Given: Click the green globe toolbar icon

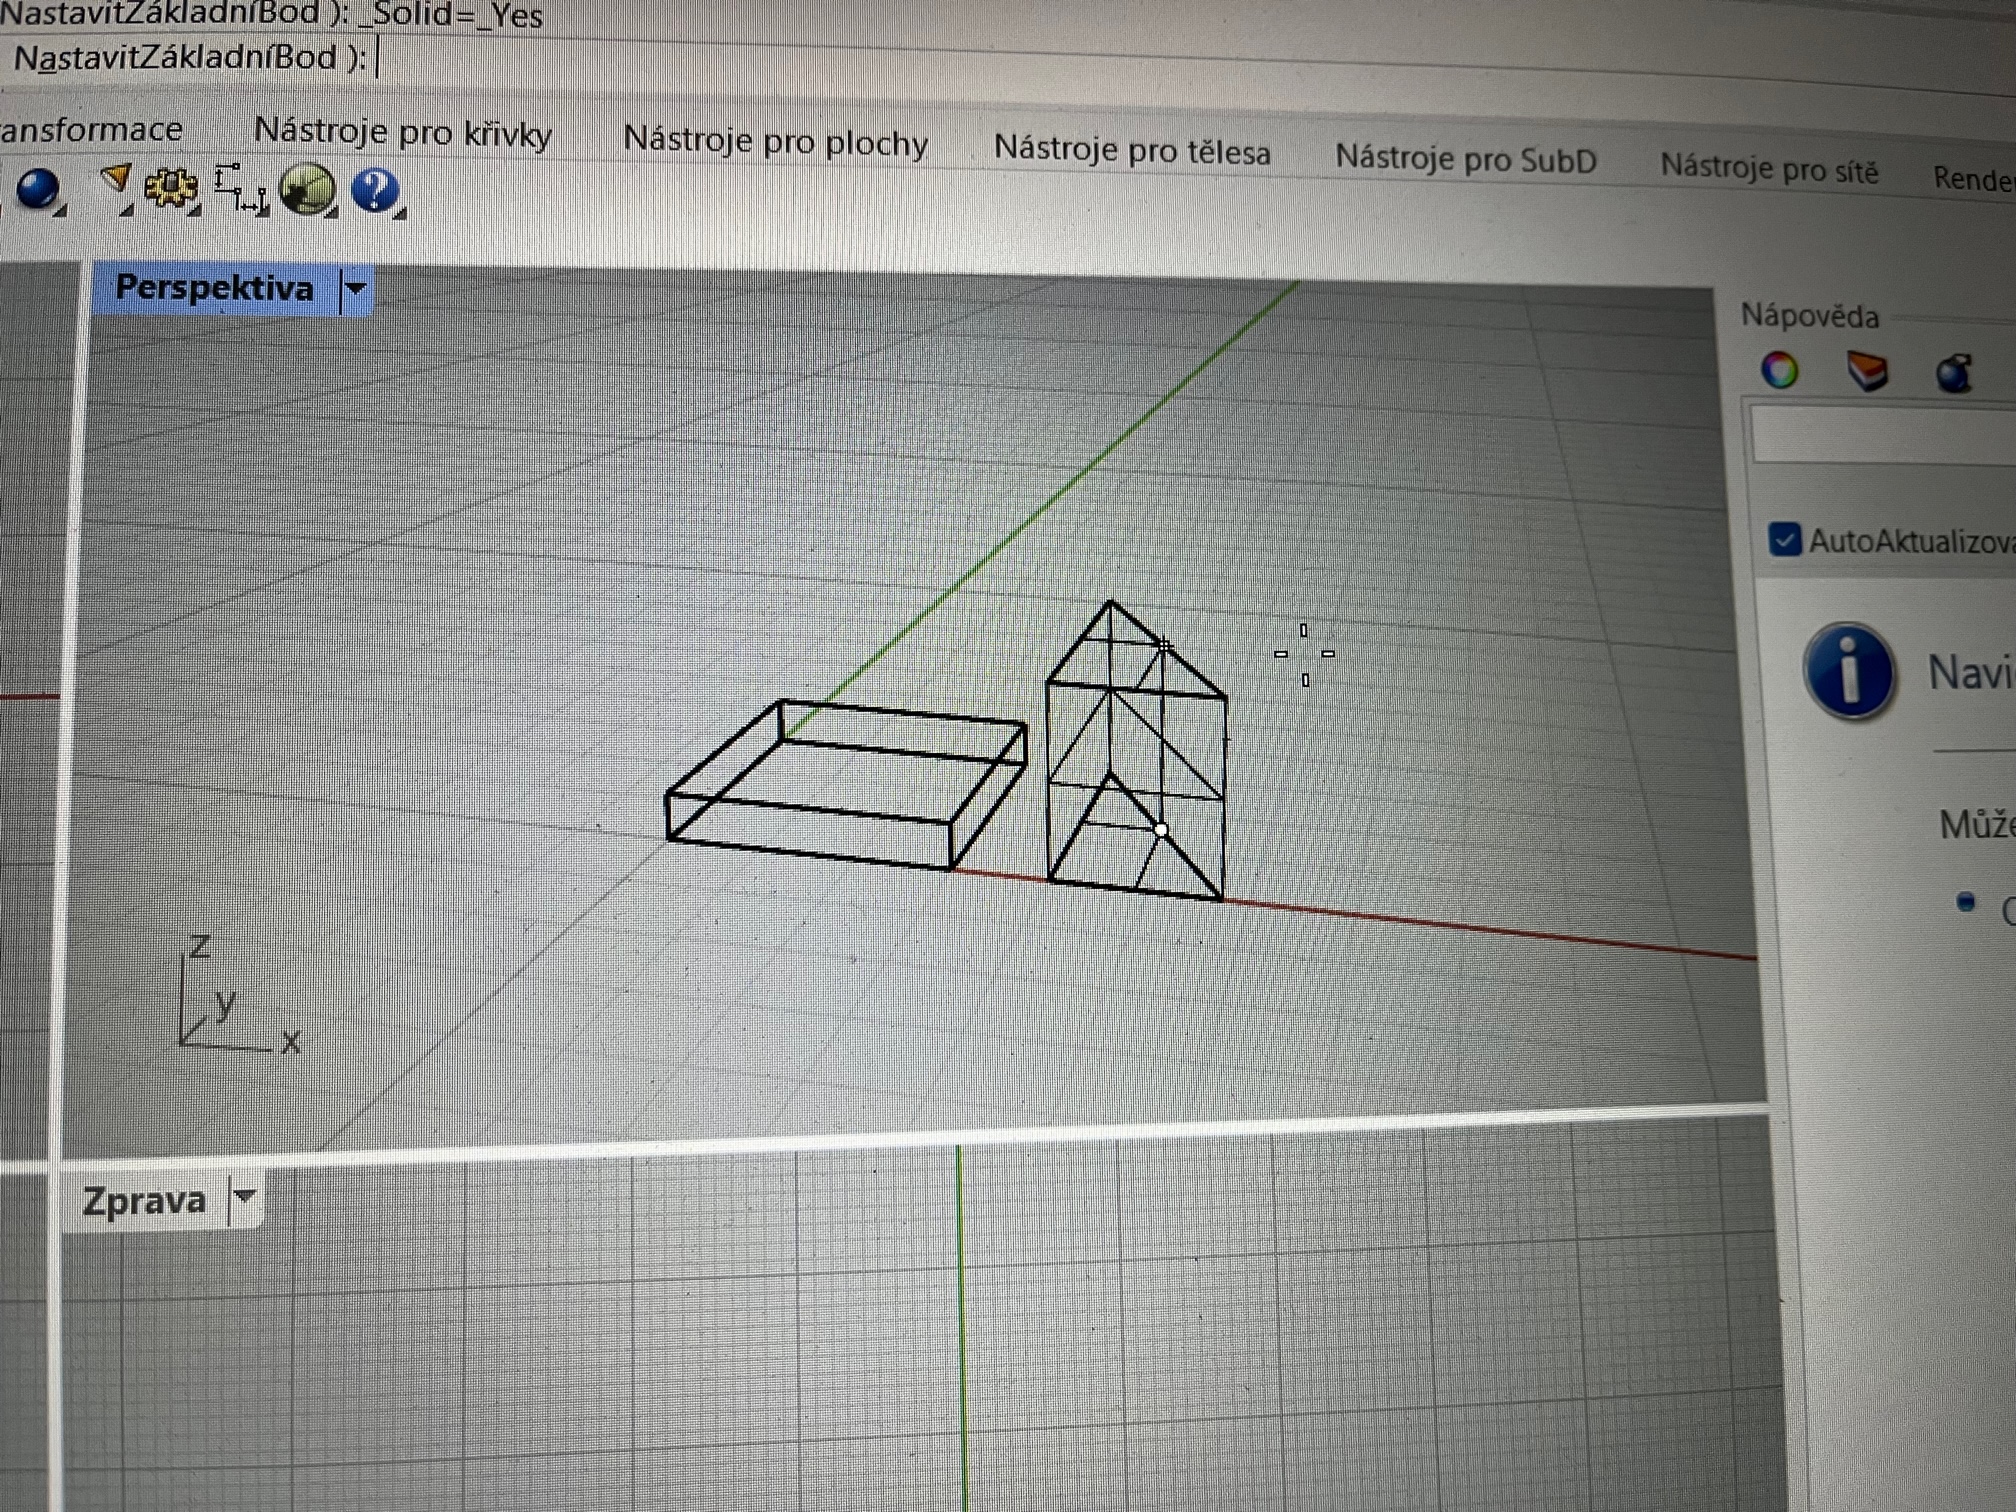Looking at the screenshot, I should 306,189.
